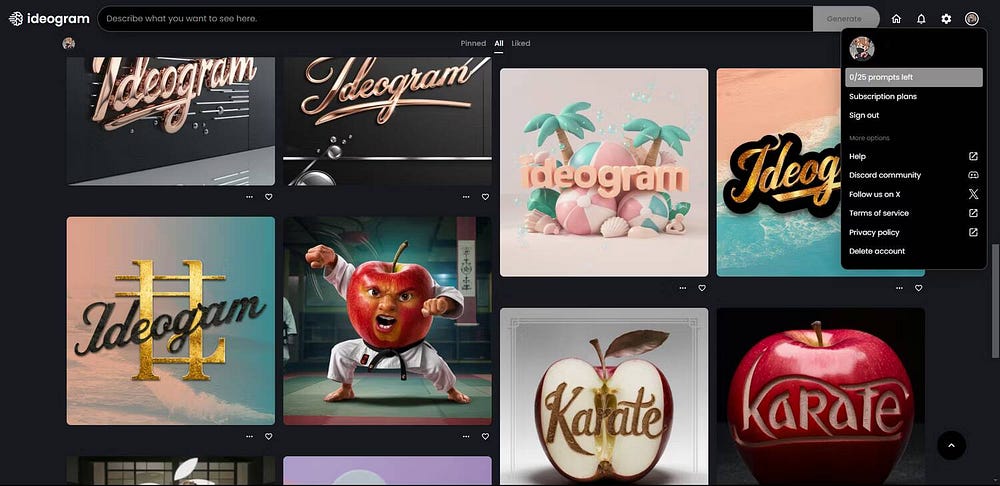
Task: Like the karate apple fighter image
Action: click(485, 437)
